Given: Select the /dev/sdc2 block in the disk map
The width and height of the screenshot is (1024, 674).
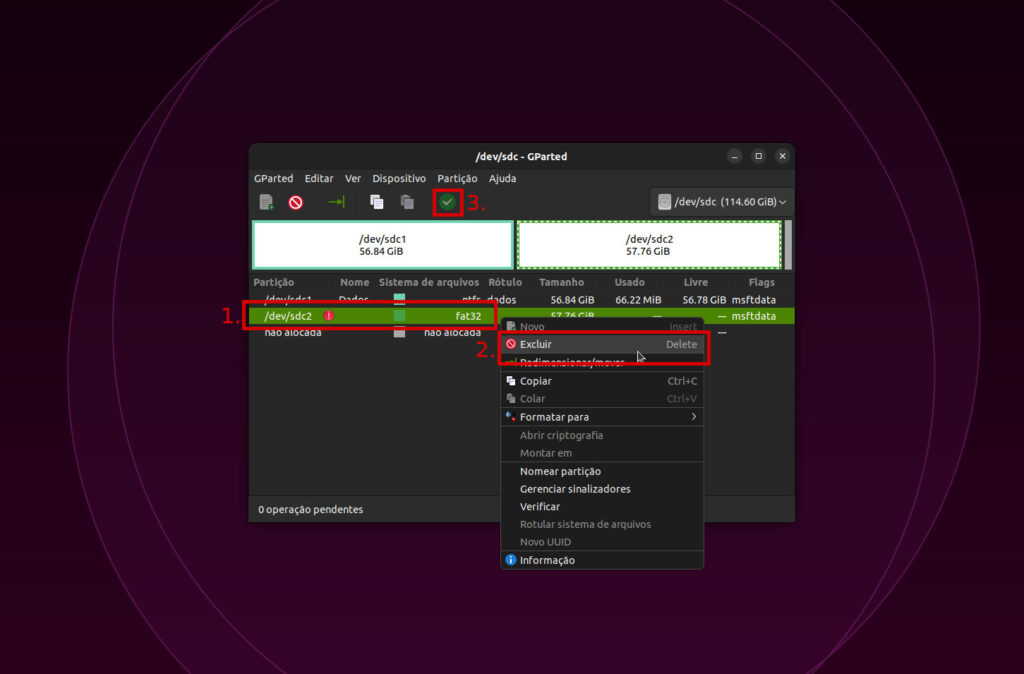Looking at the screenshot, I should coord(649,245).
